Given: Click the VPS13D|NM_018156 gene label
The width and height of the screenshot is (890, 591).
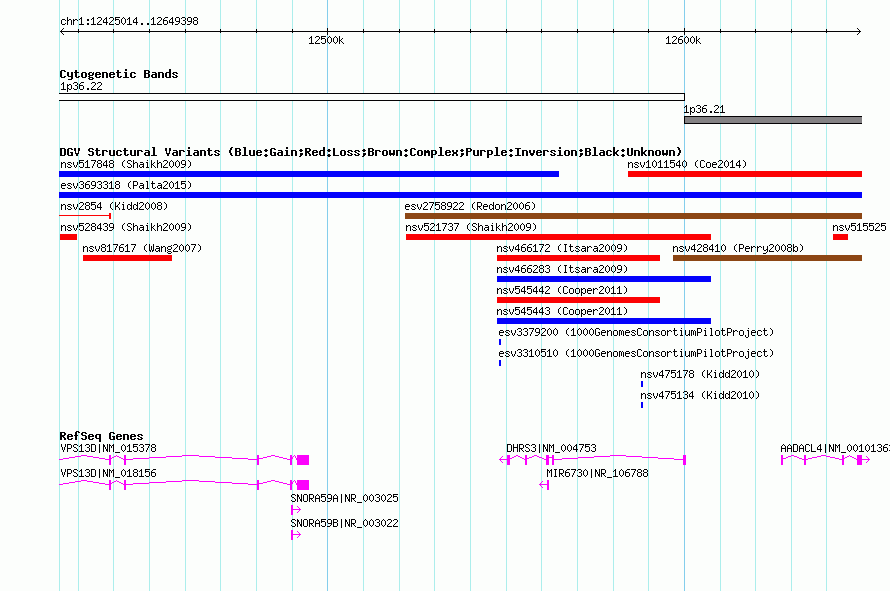Looking at the screenshot, I should tap(108, 473).
